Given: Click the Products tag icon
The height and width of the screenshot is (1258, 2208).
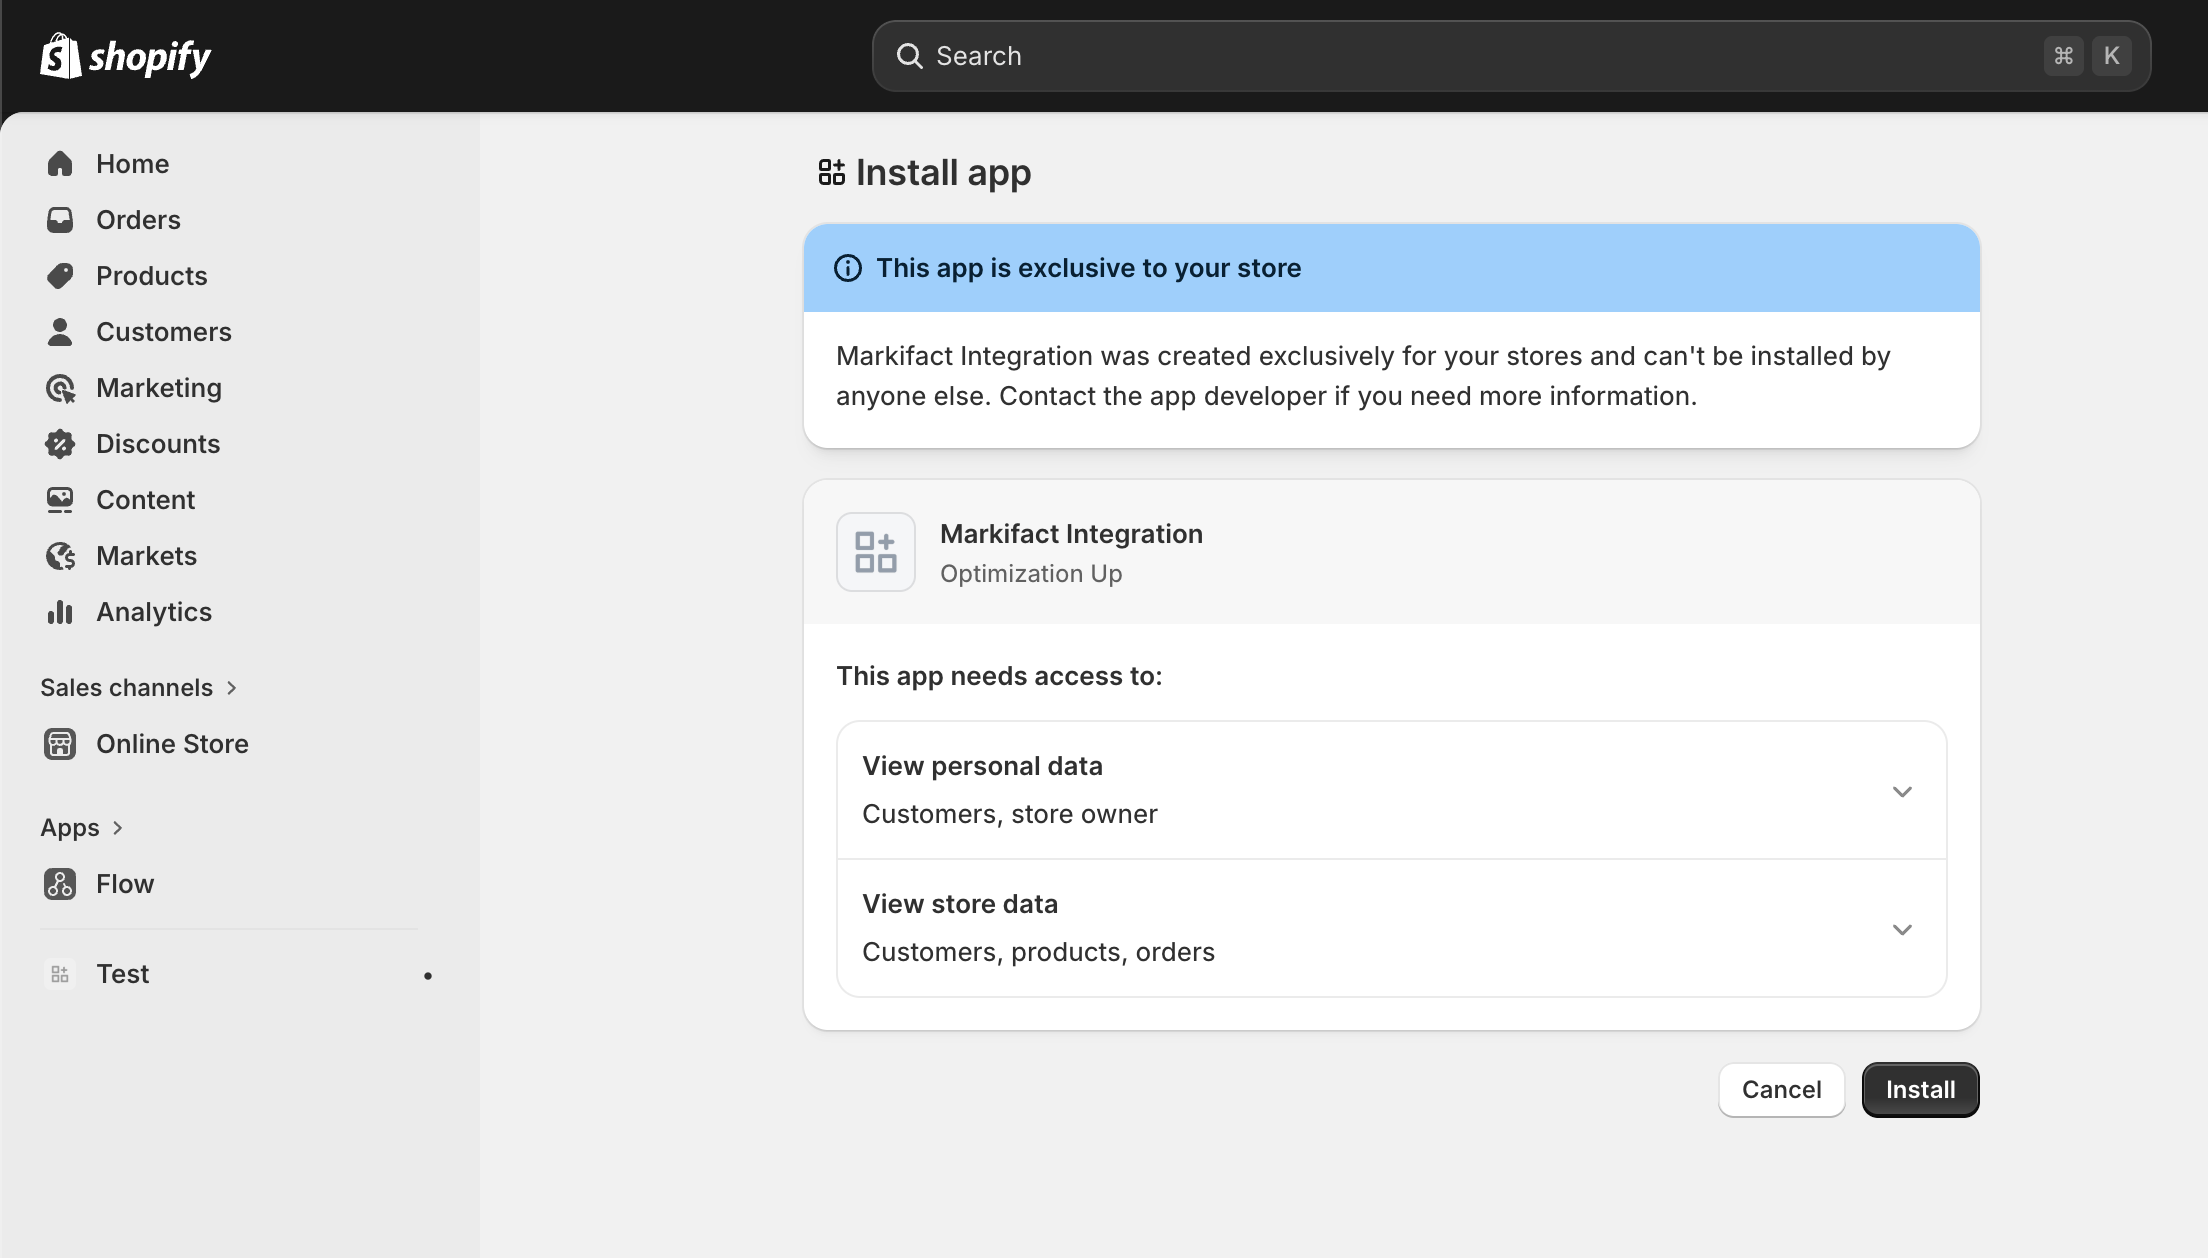Looking at the screenshot, I should pyautogui.click(x=60, y=275).
